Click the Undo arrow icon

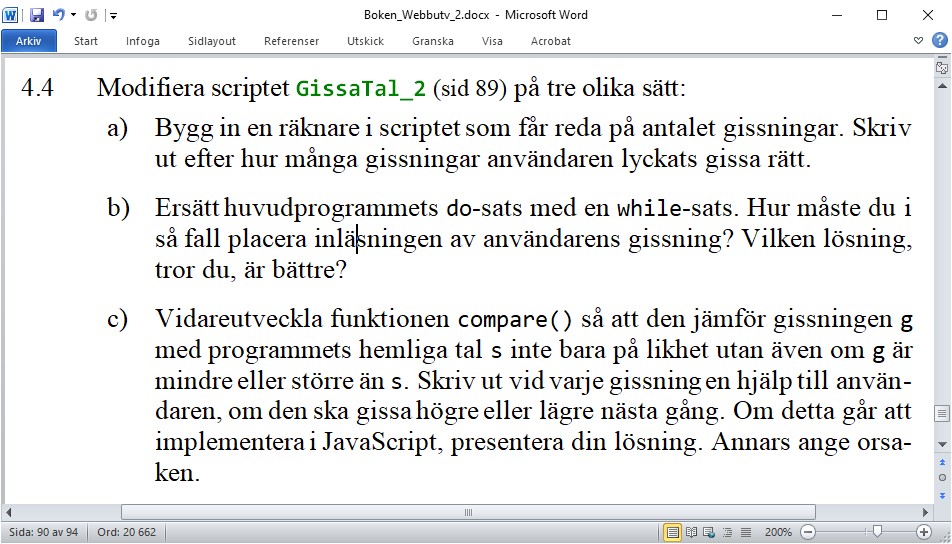[57, 15]
